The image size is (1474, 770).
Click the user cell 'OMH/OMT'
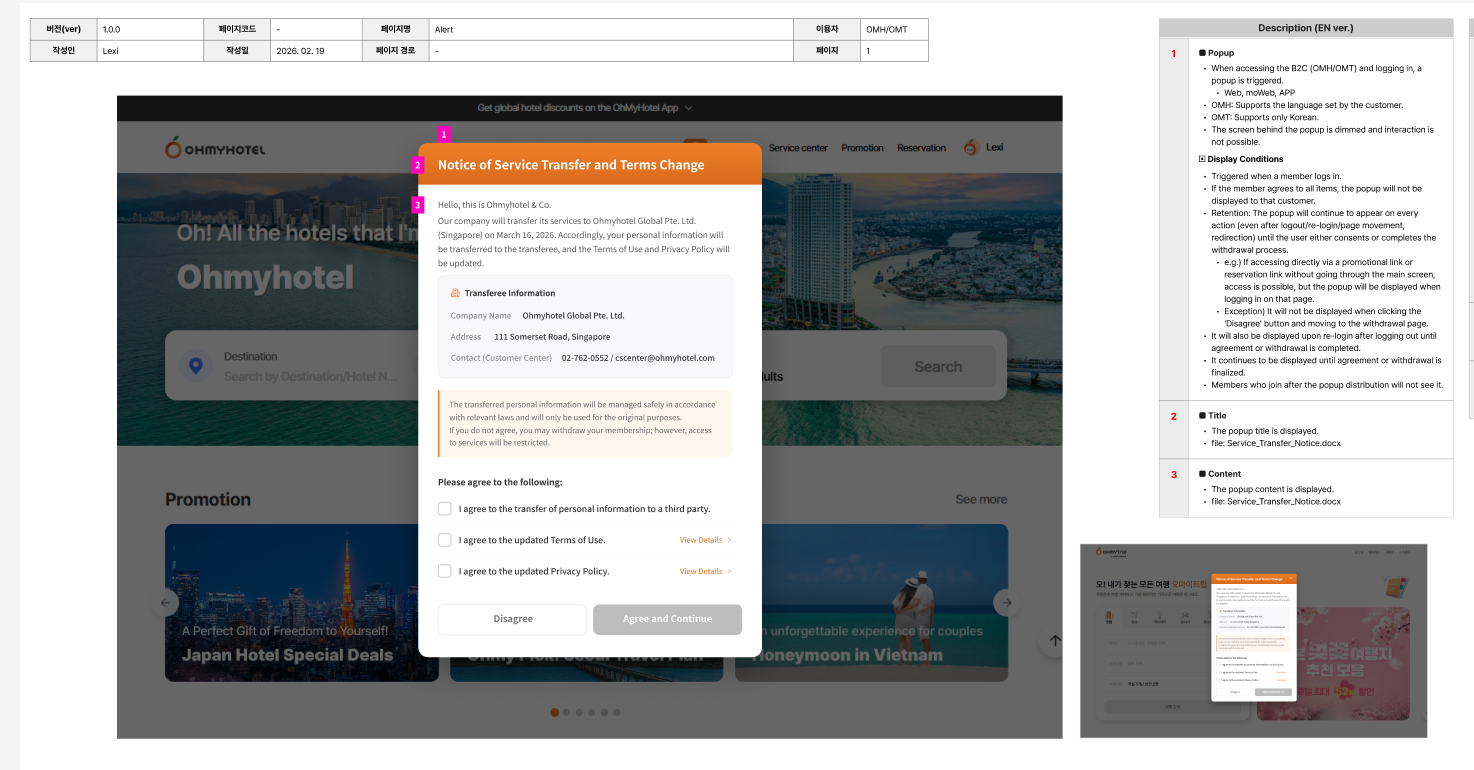[894, 30]
